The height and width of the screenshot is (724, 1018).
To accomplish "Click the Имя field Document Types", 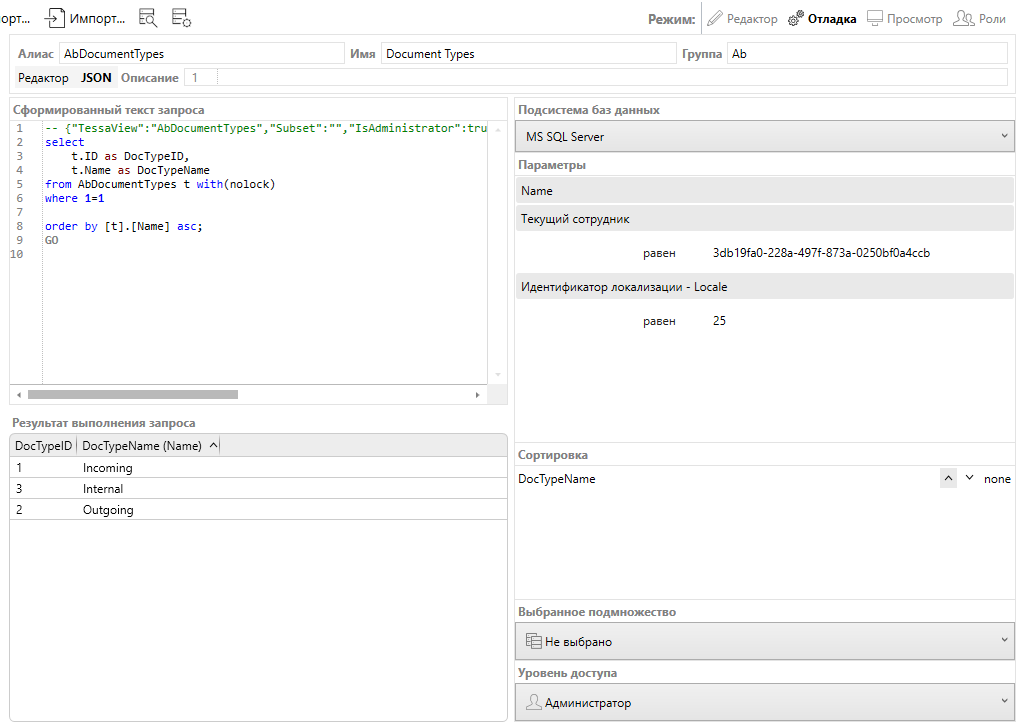I will coord(528,54).
